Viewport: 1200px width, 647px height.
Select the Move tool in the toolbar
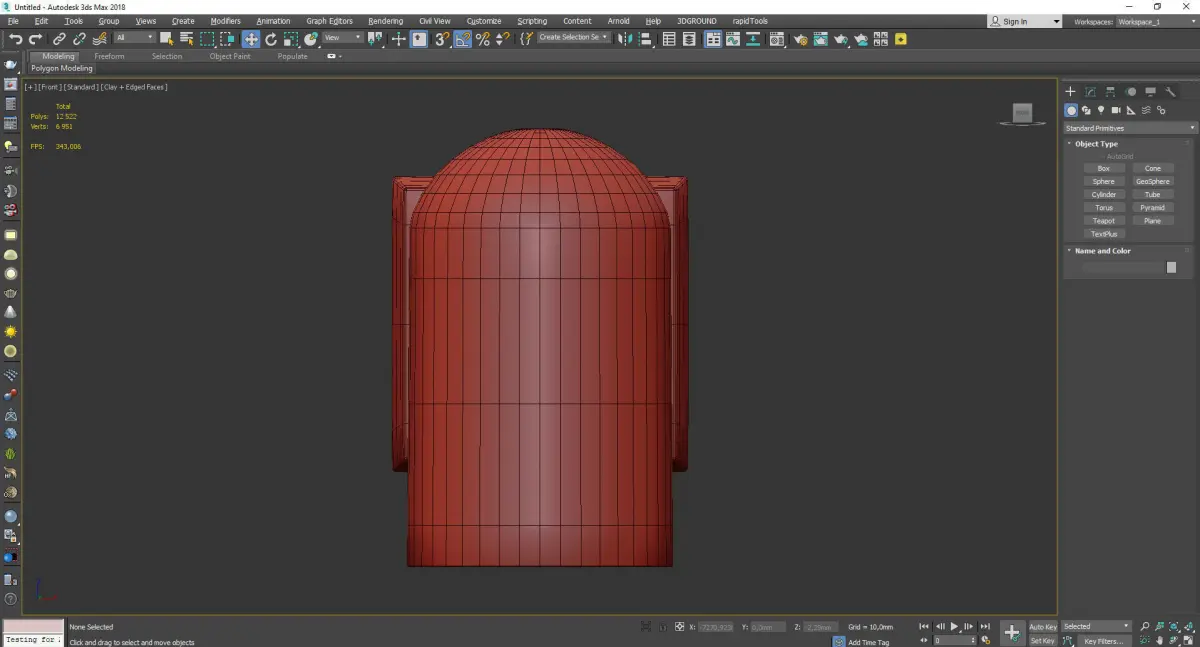point(250,39)
